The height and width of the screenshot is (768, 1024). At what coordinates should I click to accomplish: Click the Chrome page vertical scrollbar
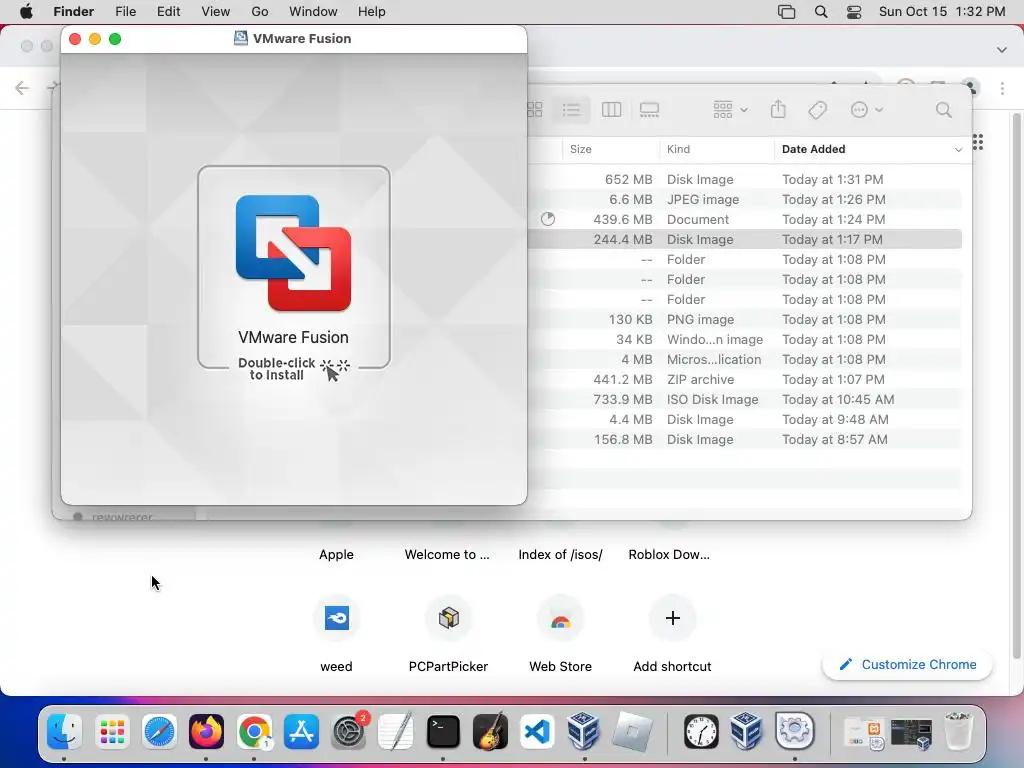1017,385
